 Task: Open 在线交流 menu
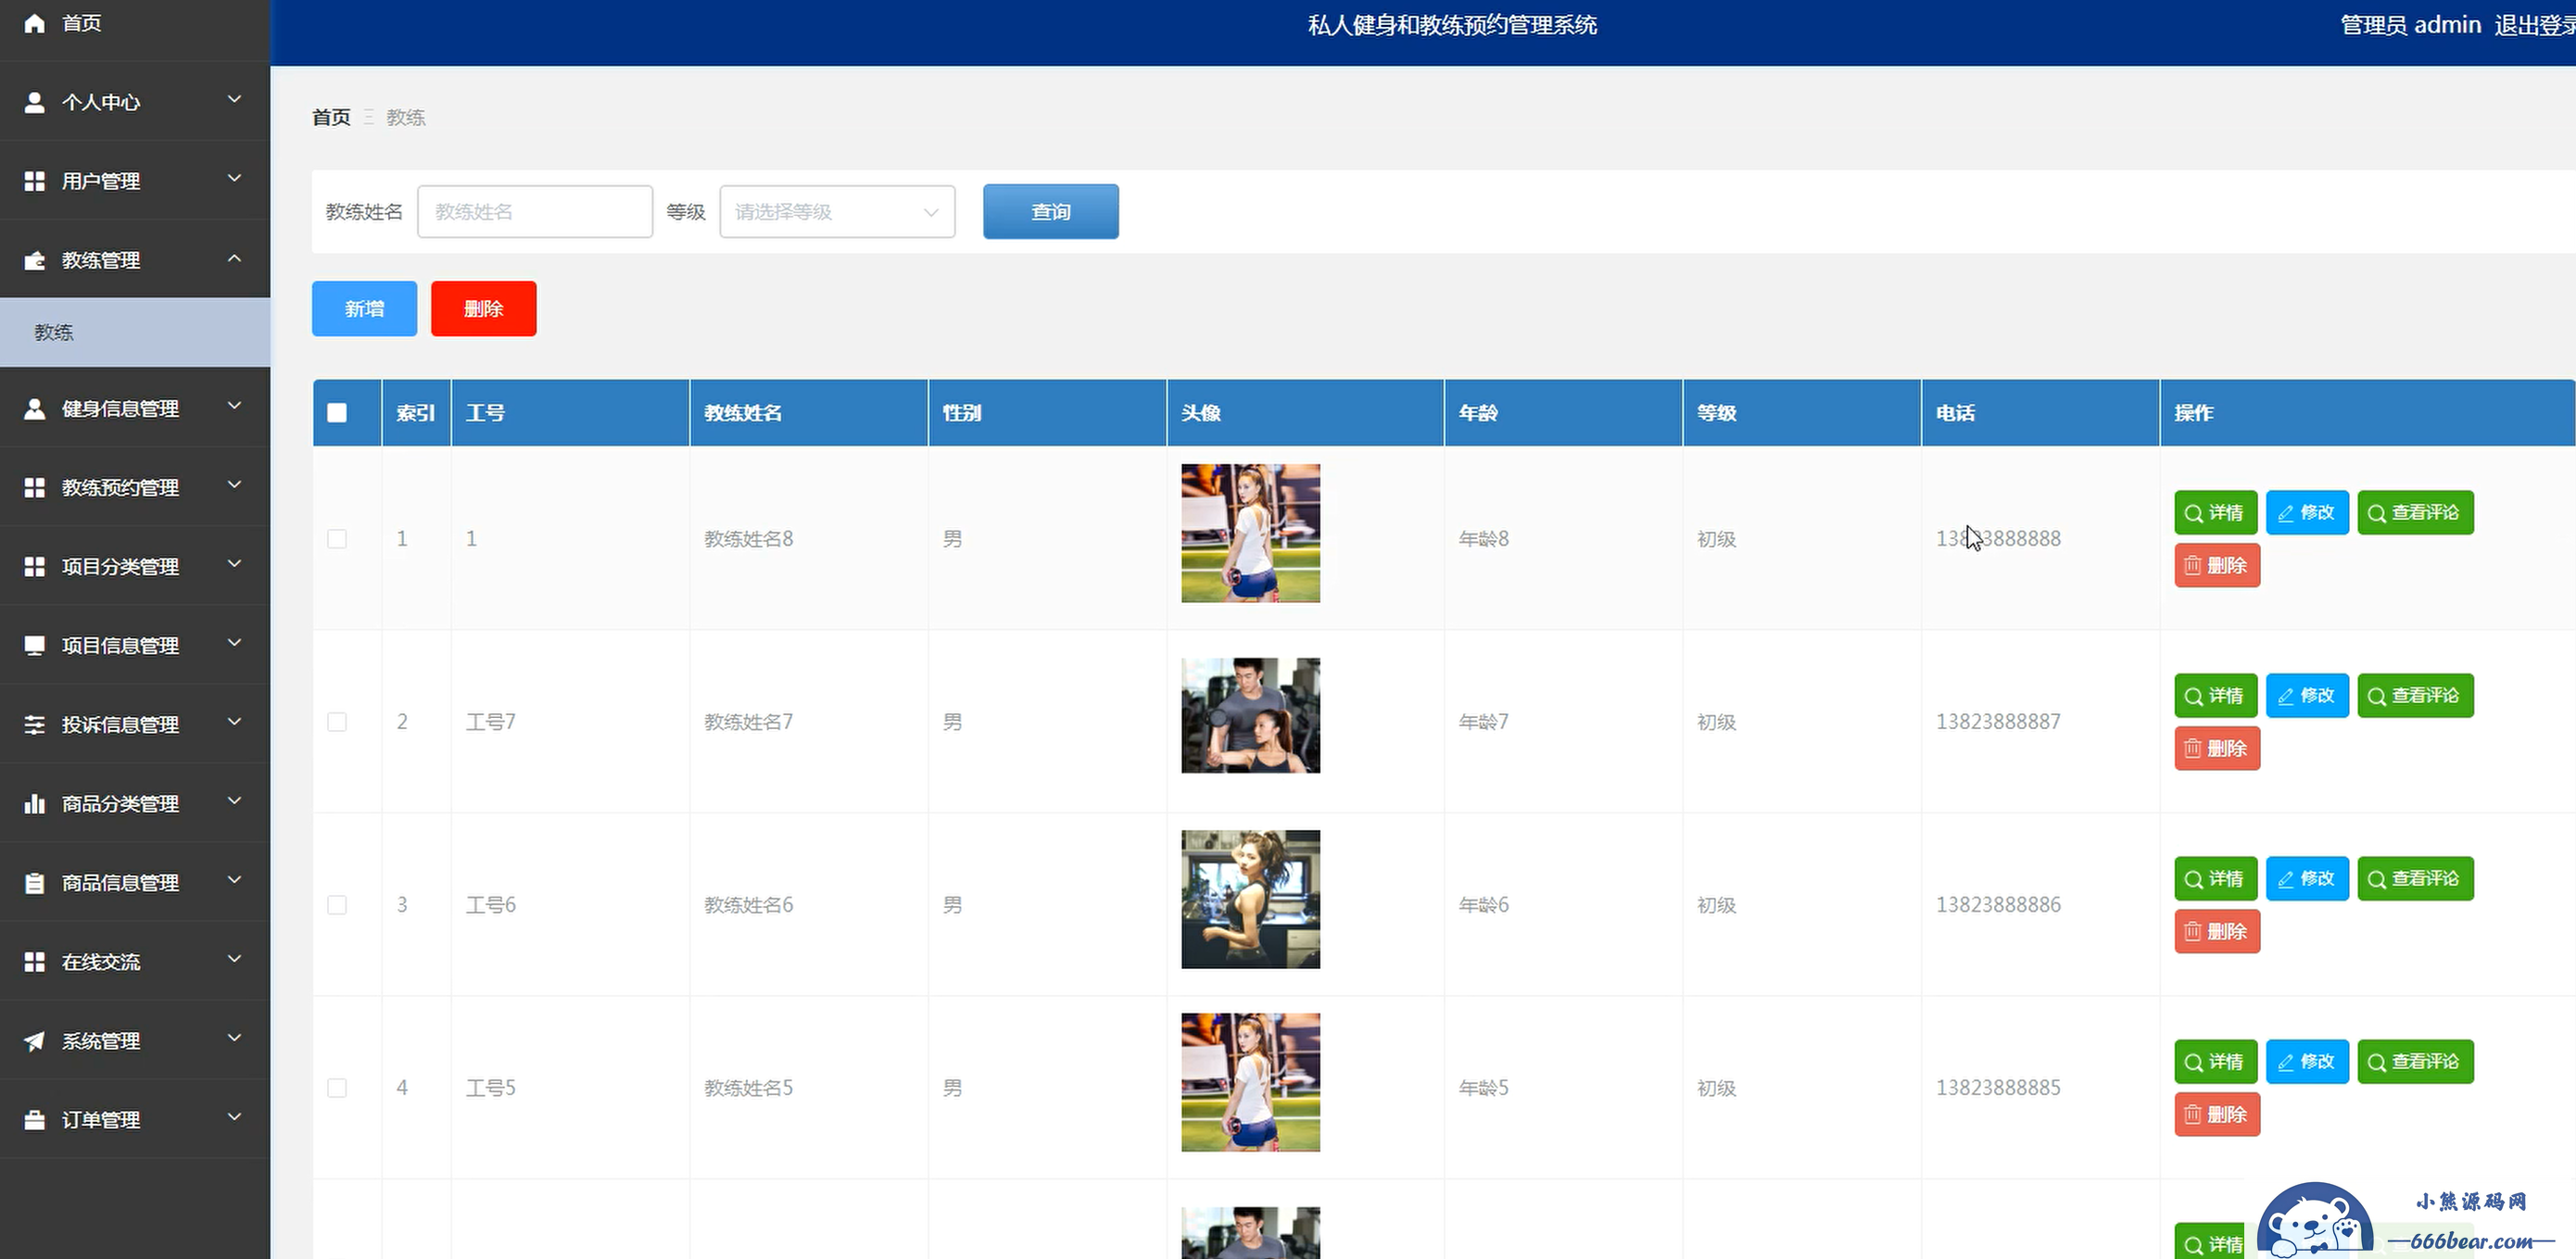pyautogui.click(x=135, y=961)
